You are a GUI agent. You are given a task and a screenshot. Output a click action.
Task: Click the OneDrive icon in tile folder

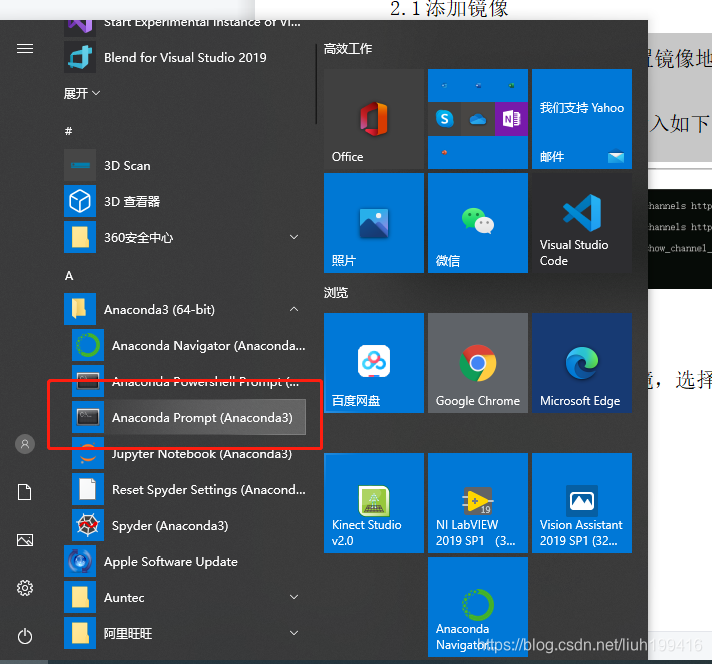pyautogui.click(x=478, y=119)
